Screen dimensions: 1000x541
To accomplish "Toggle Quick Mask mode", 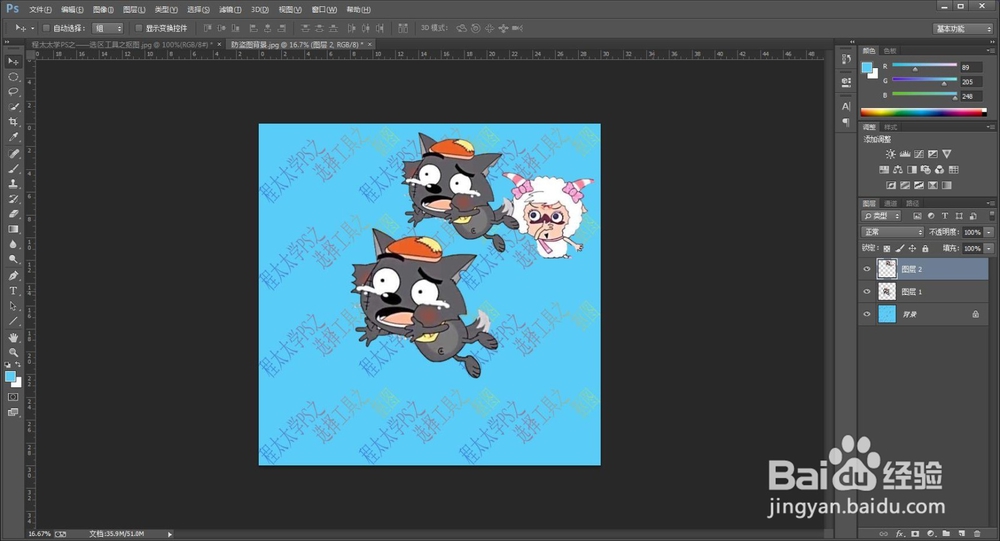I will point(13,397).
